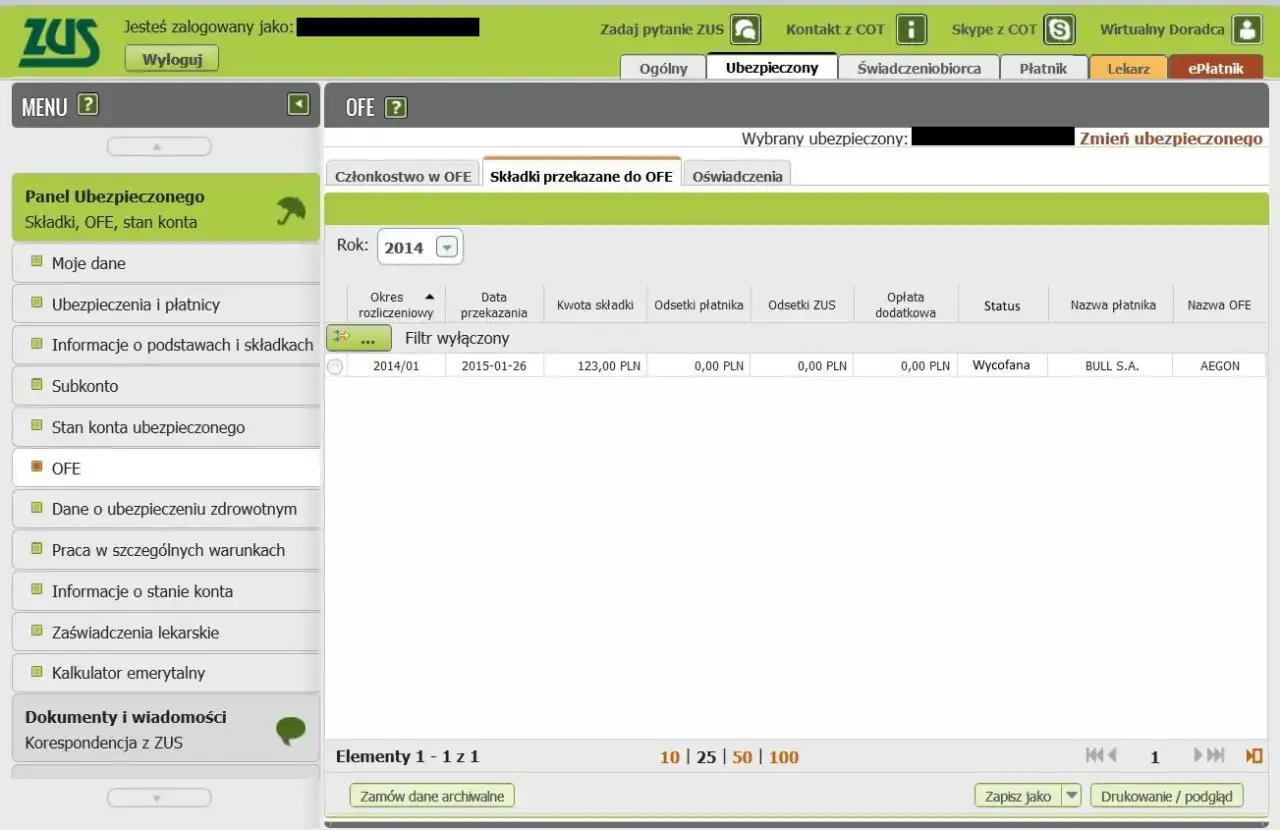Switch to the Płatnik top tab
Screen dimensions: 1280x830
(1043, 68)
